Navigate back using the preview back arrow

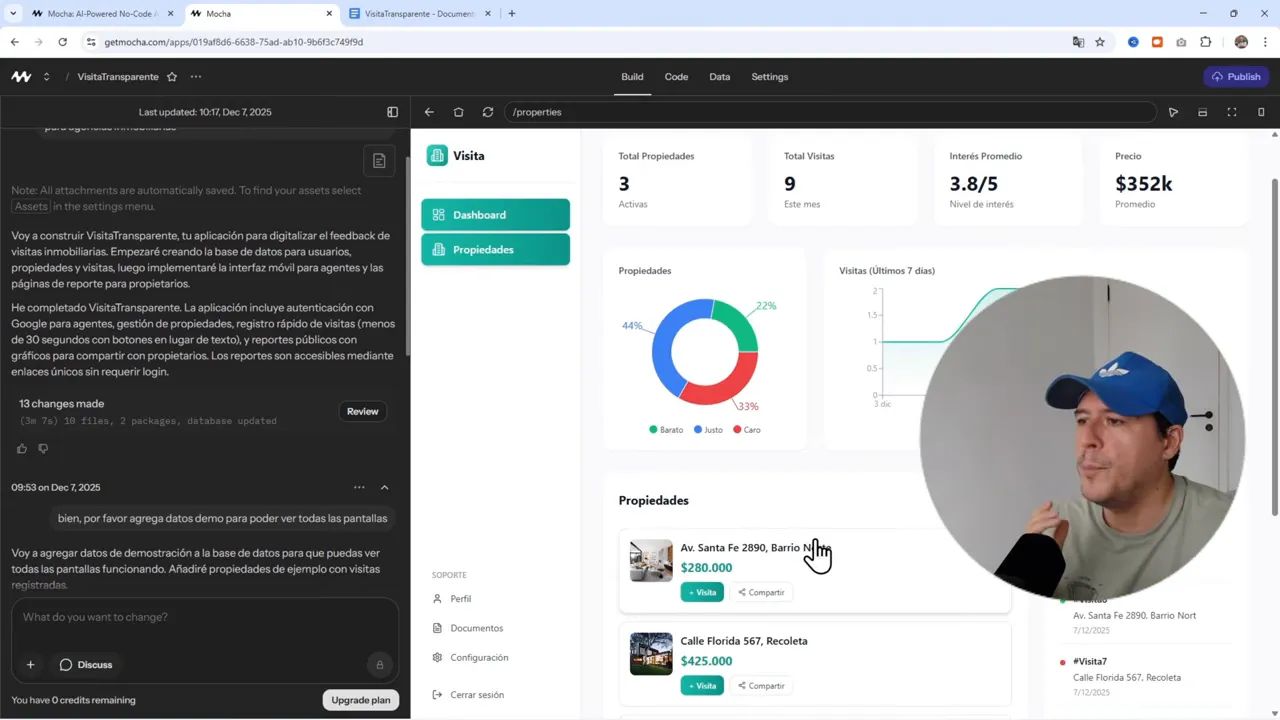click(x=429, y=112)
